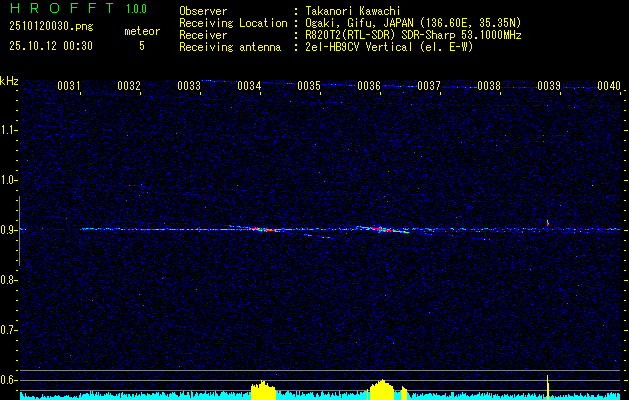Click the 'Receiver' field label

tap(203, 35)
